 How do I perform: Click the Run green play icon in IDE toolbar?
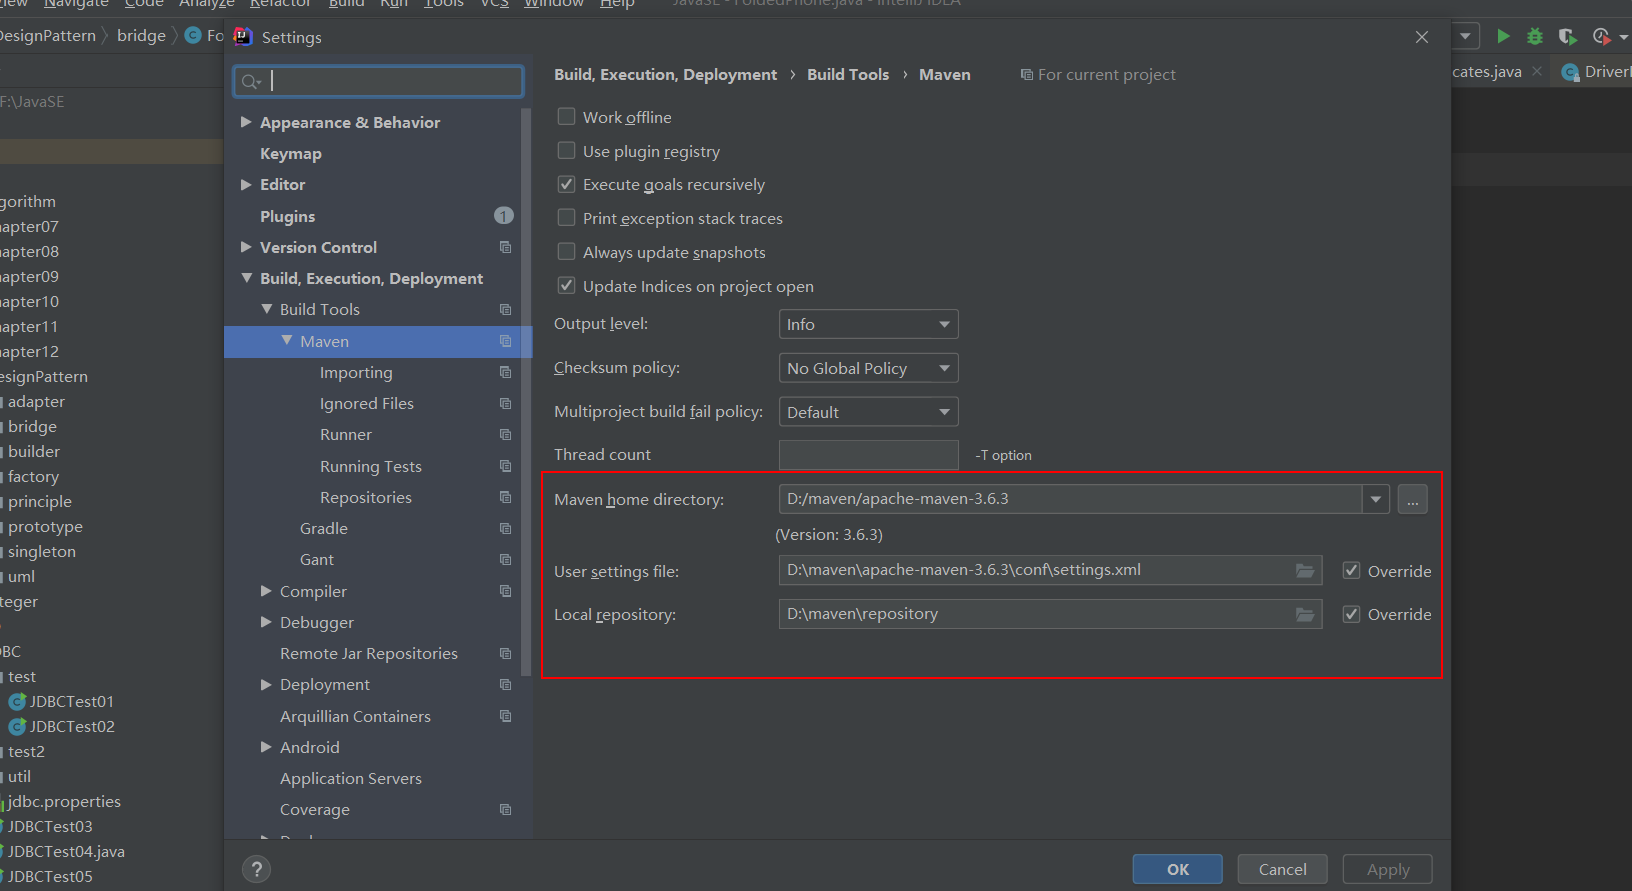pos(1503,37)
